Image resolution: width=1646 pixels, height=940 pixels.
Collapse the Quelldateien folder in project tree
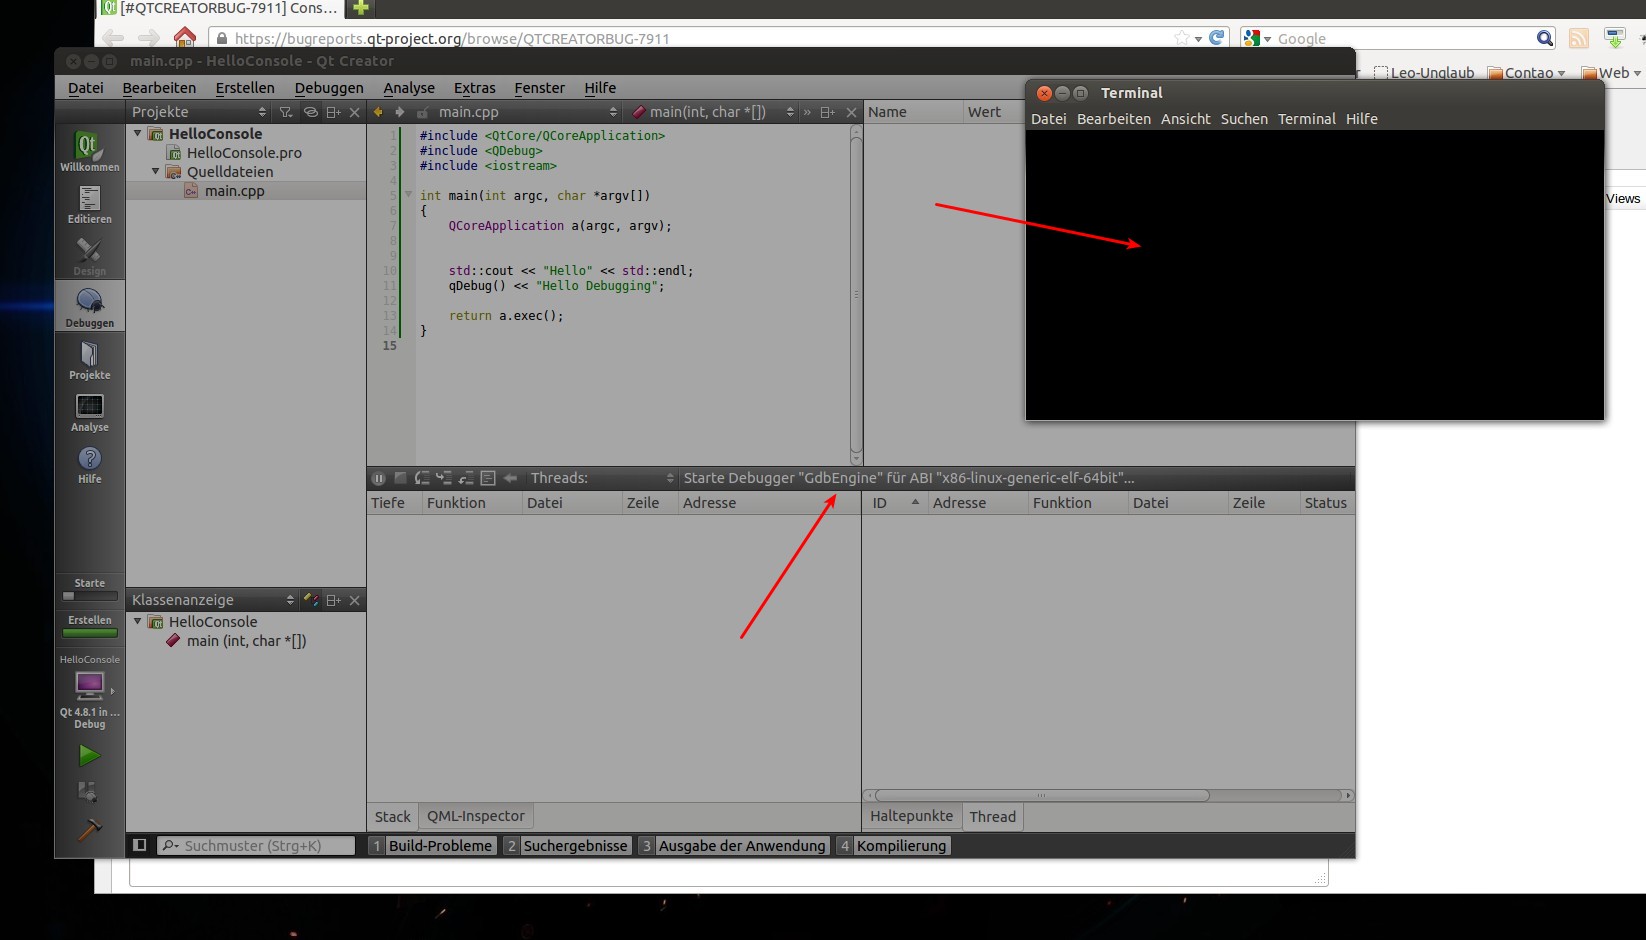tap(156, 172)
